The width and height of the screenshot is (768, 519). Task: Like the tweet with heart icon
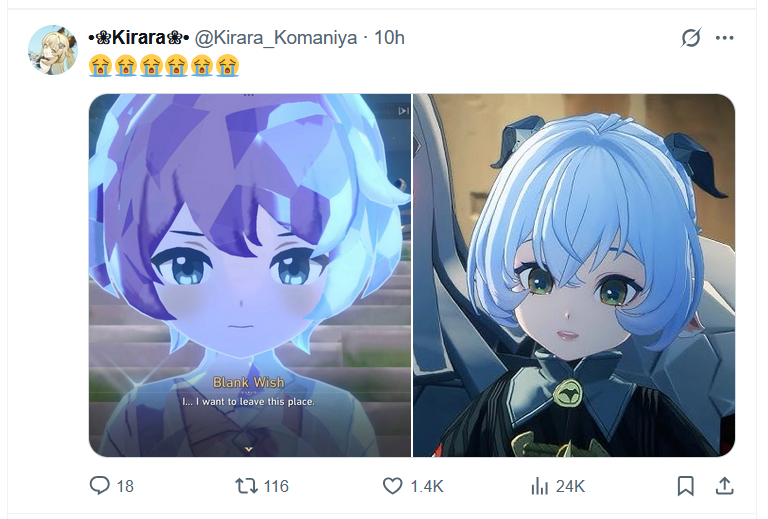392,486
